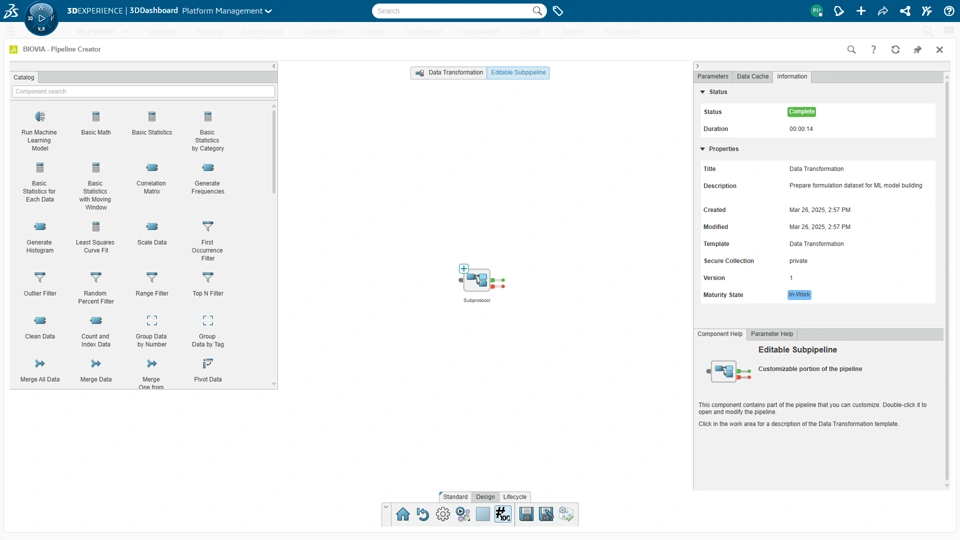Choose Basic Statistics by Category component
Viewport: 960px width, 540px height.
[208, 130]
